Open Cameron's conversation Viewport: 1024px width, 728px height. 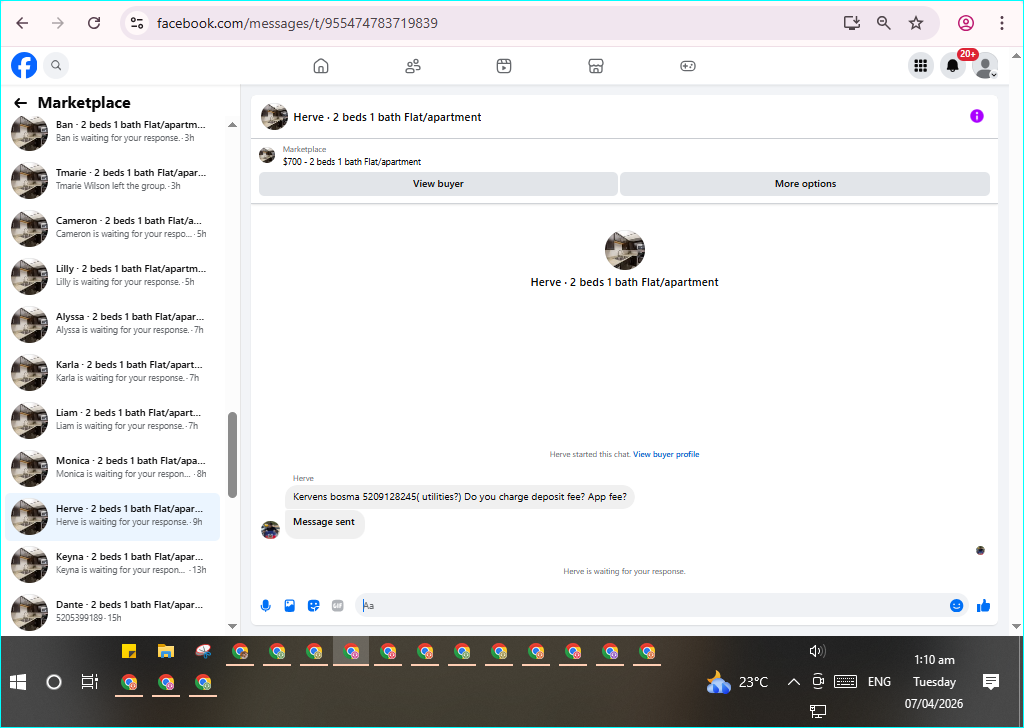click(113, 228)
